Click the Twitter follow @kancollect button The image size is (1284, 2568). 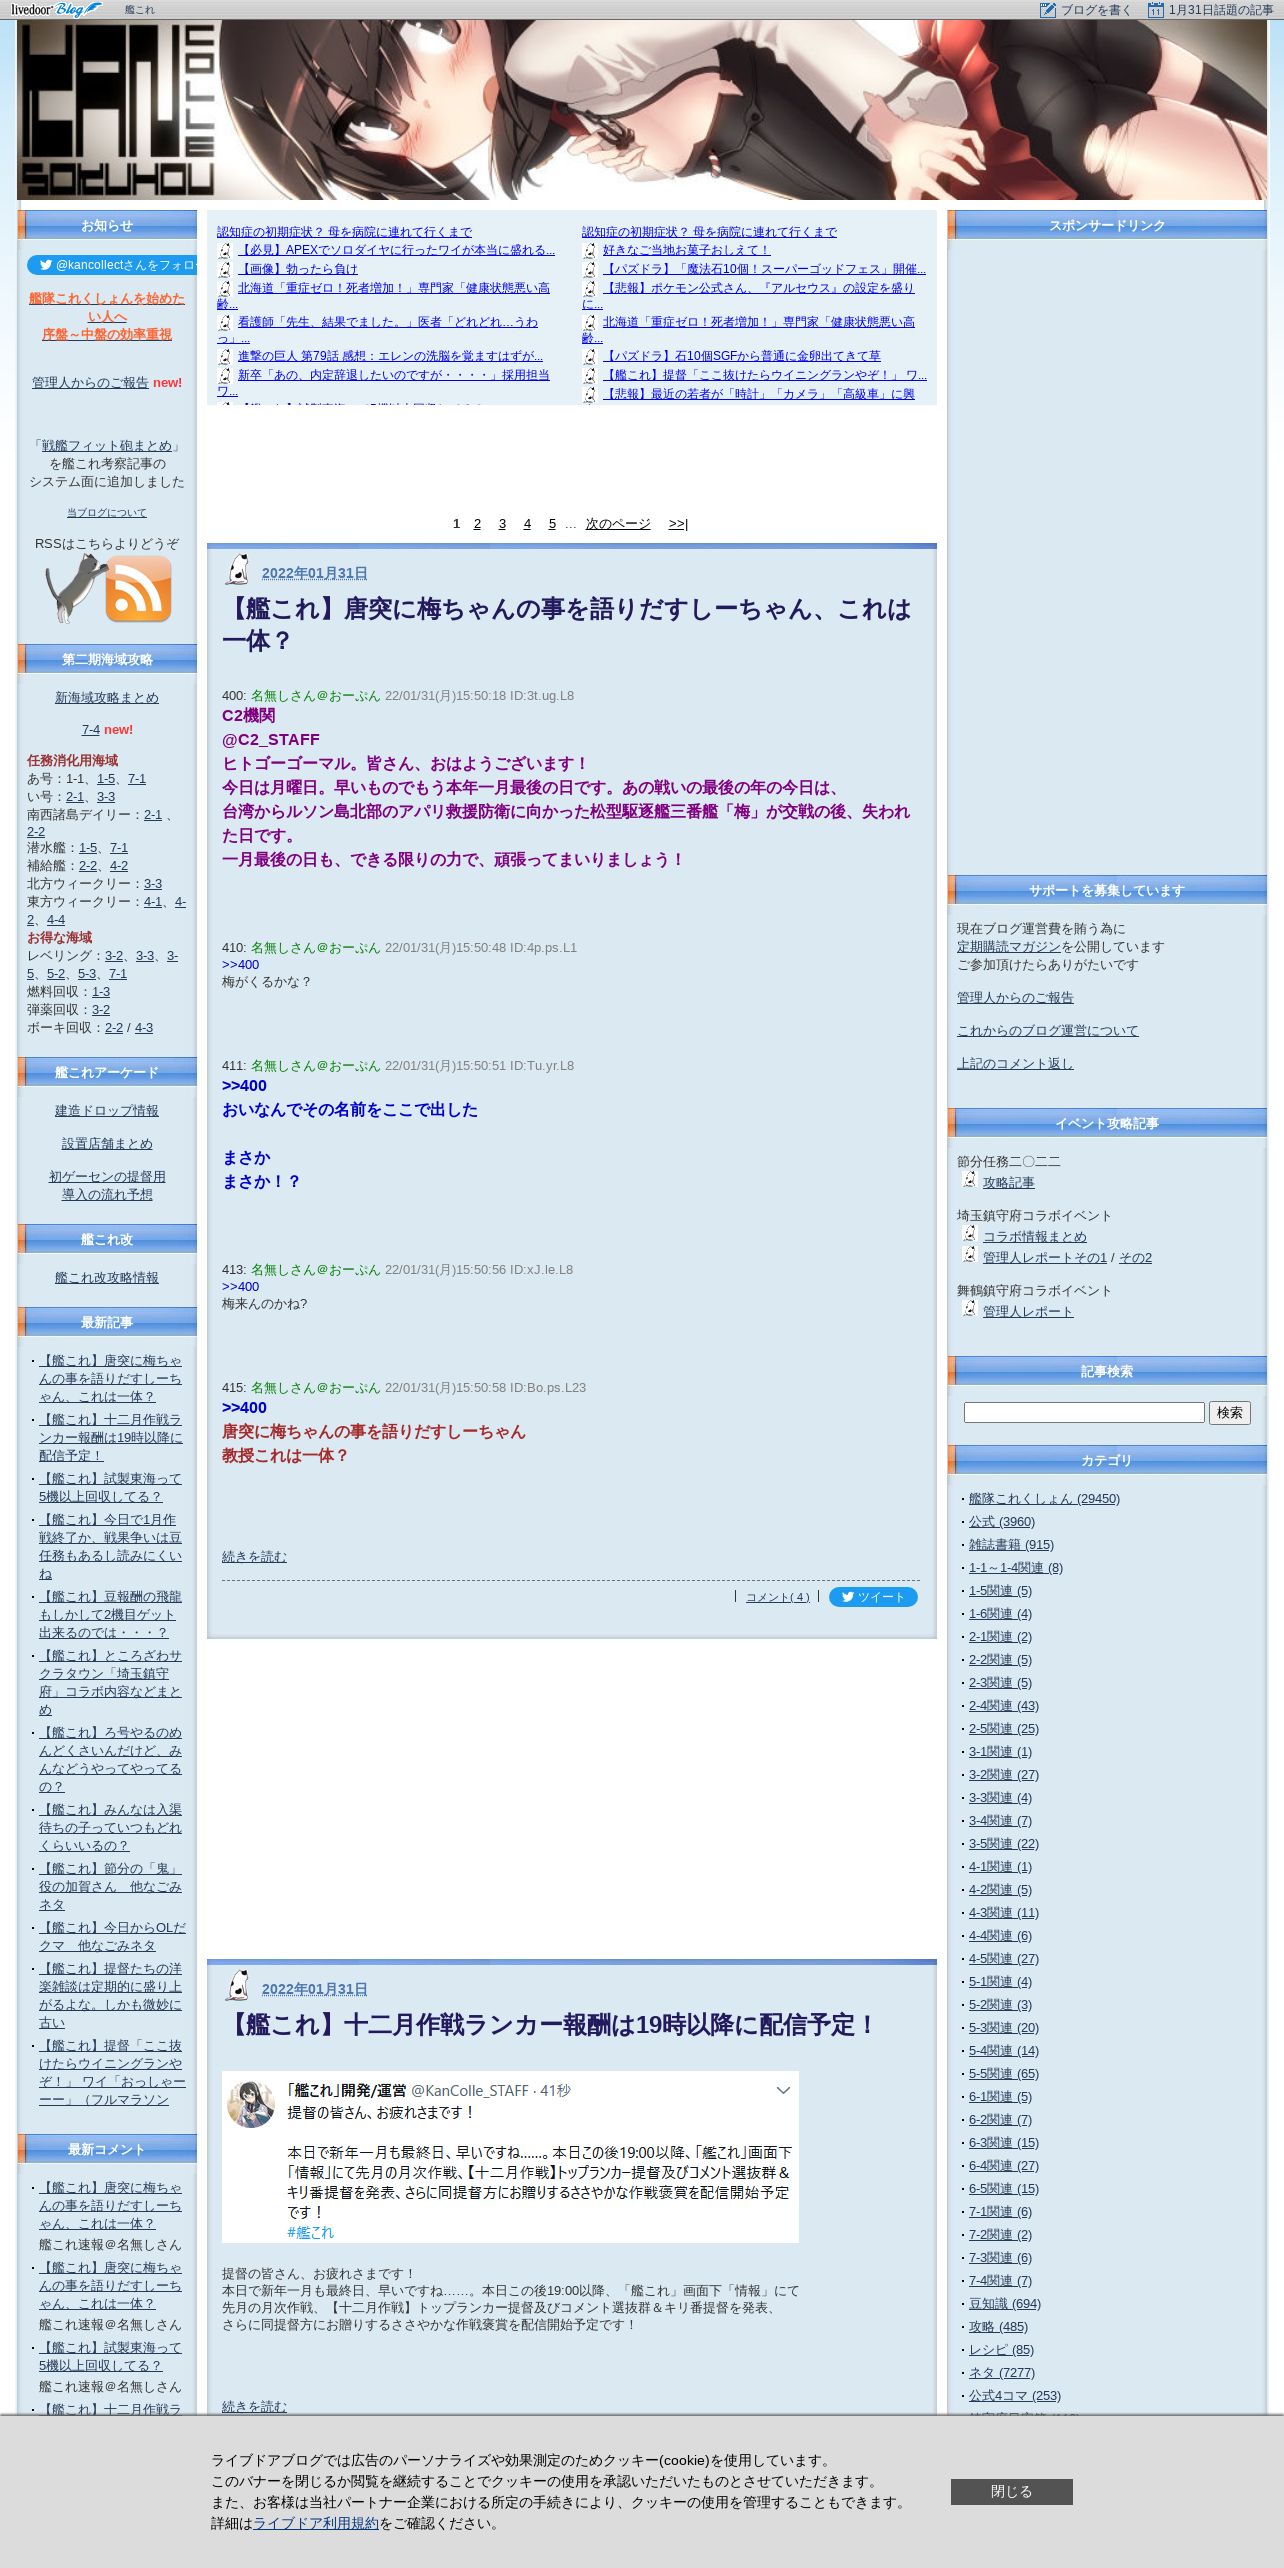coord(112,265)
